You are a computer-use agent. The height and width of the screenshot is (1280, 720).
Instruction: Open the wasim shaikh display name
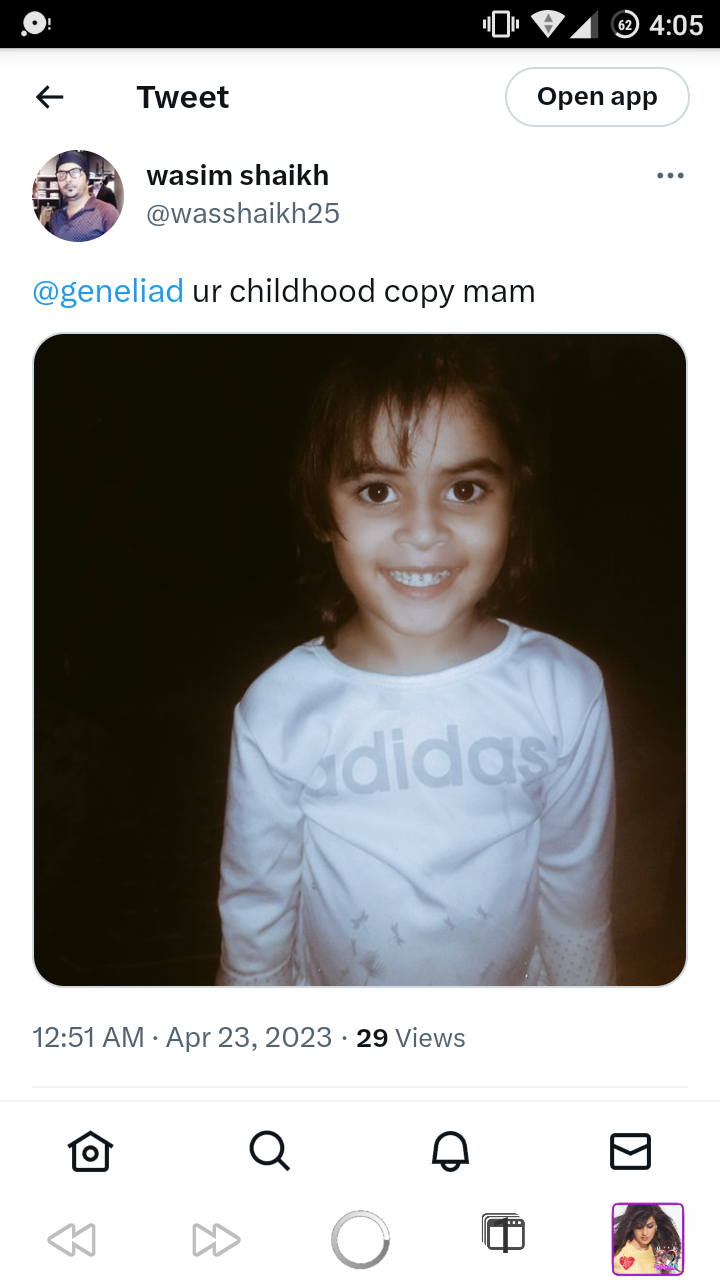pyautogui.click(x=238, y=175)
